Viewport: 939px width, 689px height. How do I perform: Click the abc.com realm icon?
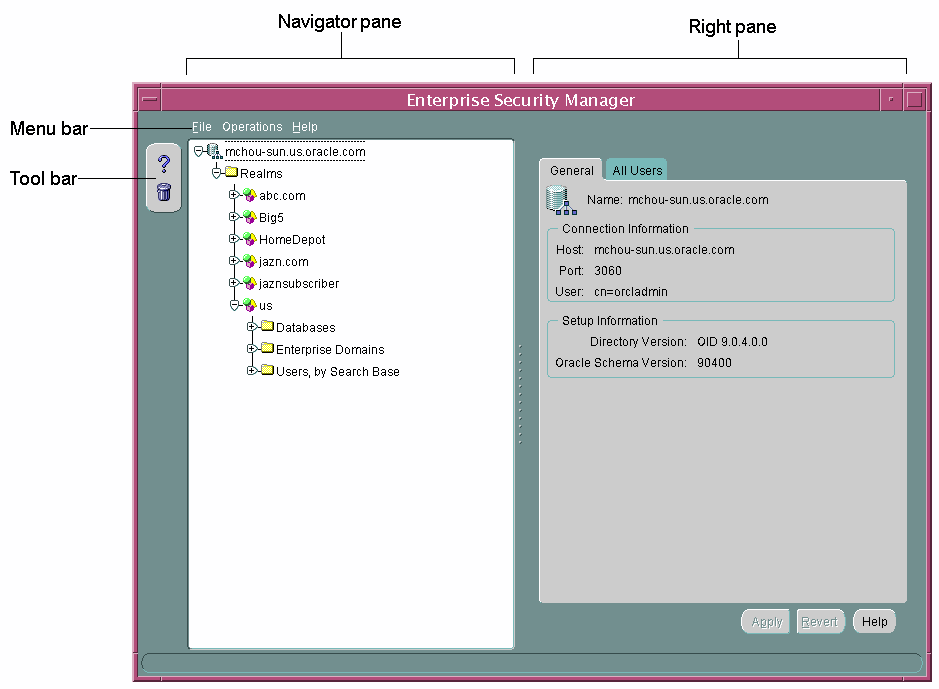pos(250,196)
